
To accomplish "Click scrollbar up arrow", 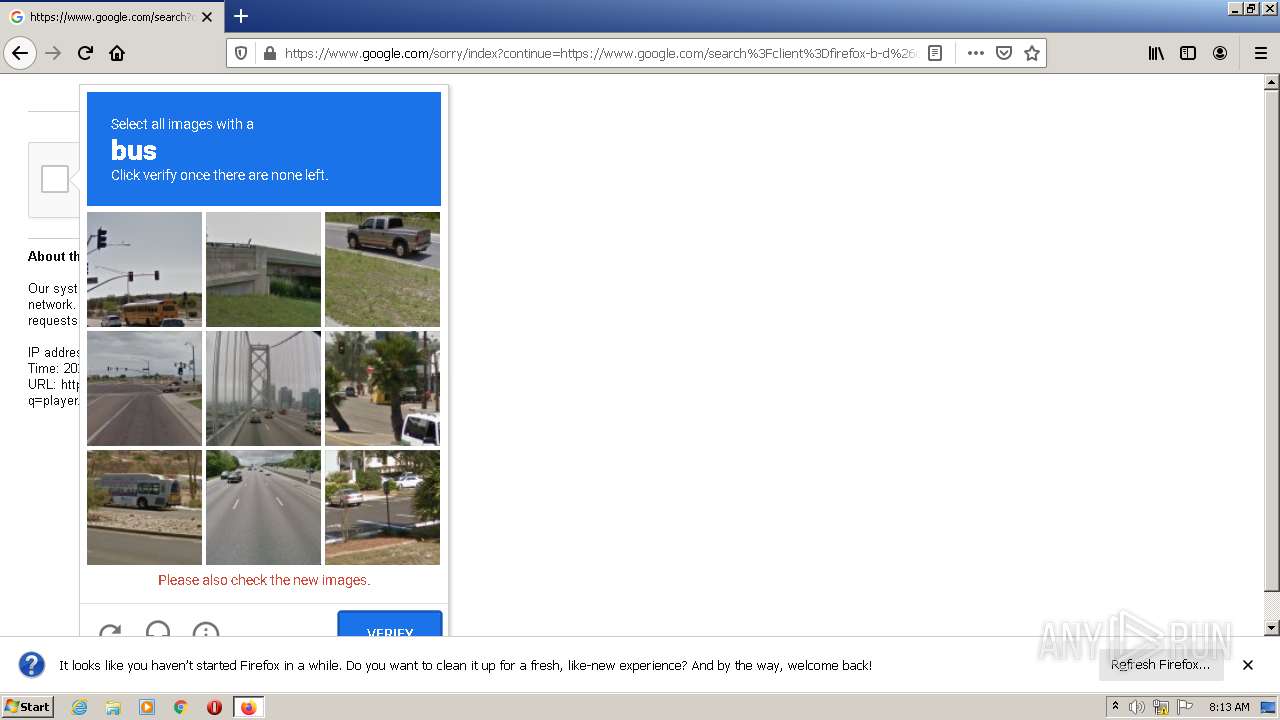I will click(1272, 81).
